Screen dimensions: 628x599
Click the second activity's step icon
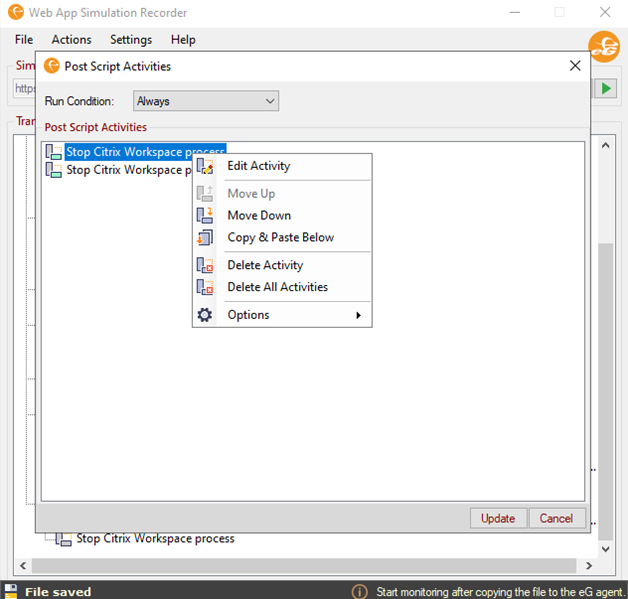point(54,170)
